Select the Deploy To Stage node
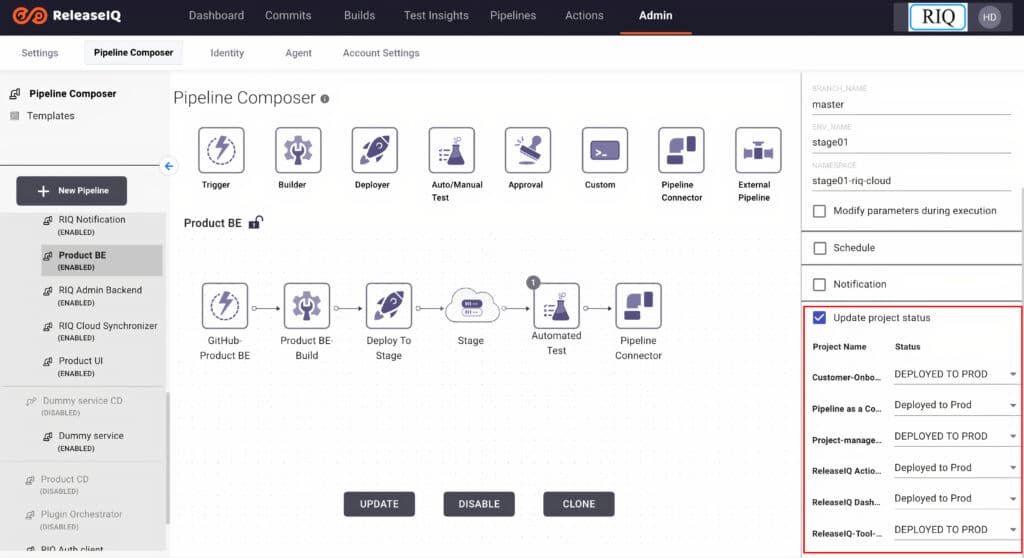1024x558 pixels. (x=389, y=306)
